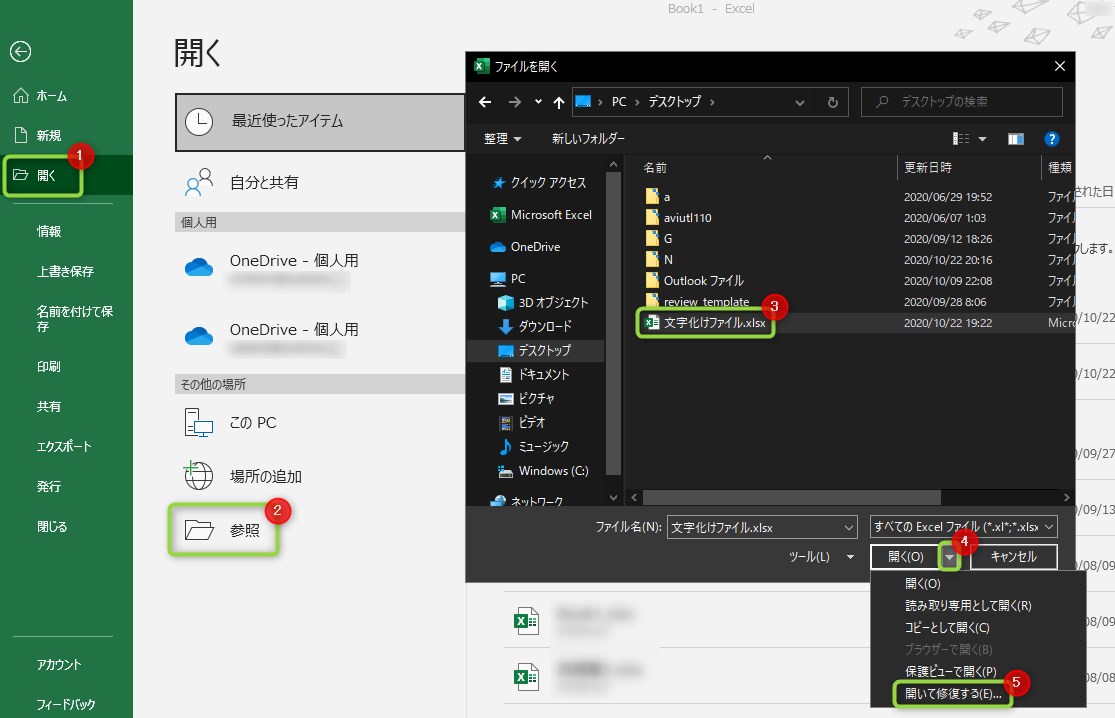Open アカウント in the Excel sidebar

click(x=59, y=664)
